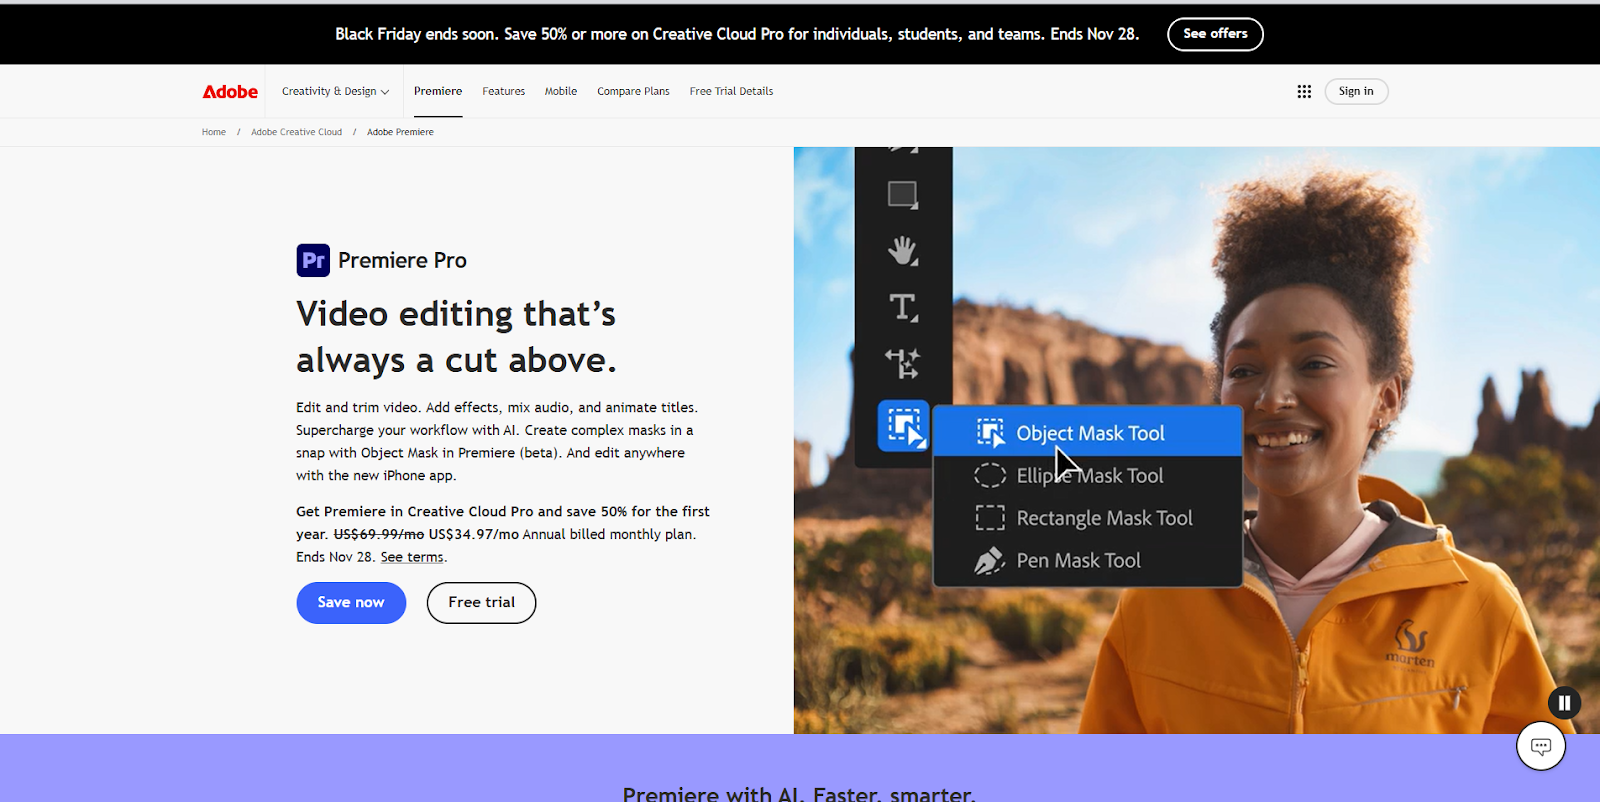Click the object mask icon in the dropdown menu
This screenshot has height=802, width=1600.
click(990, 433)
